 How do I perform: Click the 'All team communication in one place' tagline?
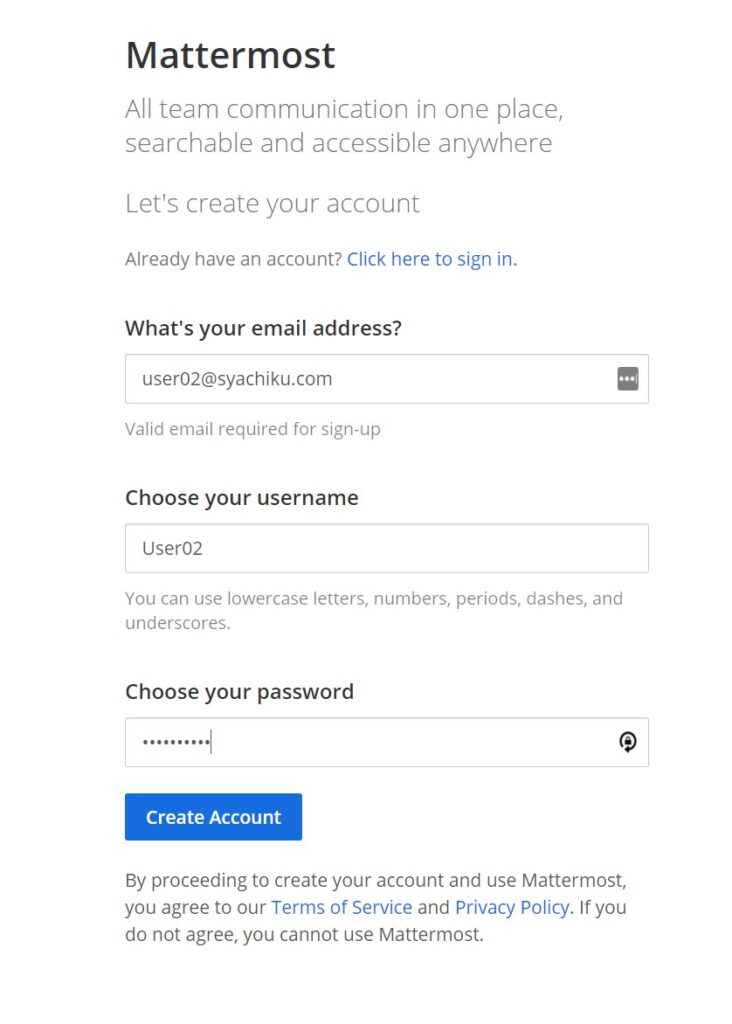(x=344, y=109)
